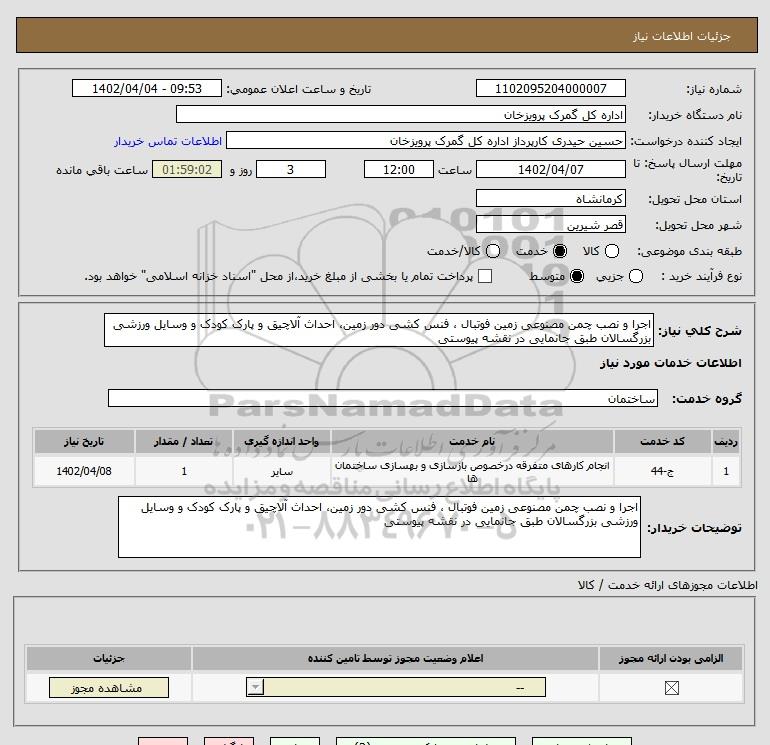Click the deadline date field 1402/04/07

[550, 169]
